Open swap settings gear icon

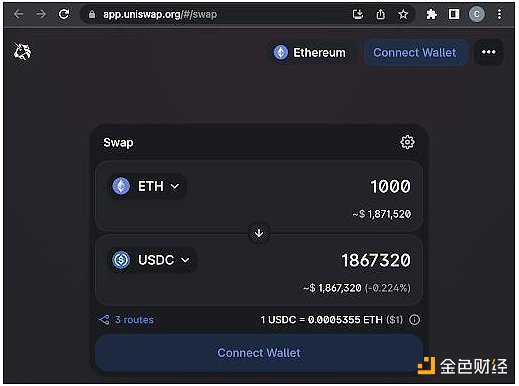coord(407,142)
